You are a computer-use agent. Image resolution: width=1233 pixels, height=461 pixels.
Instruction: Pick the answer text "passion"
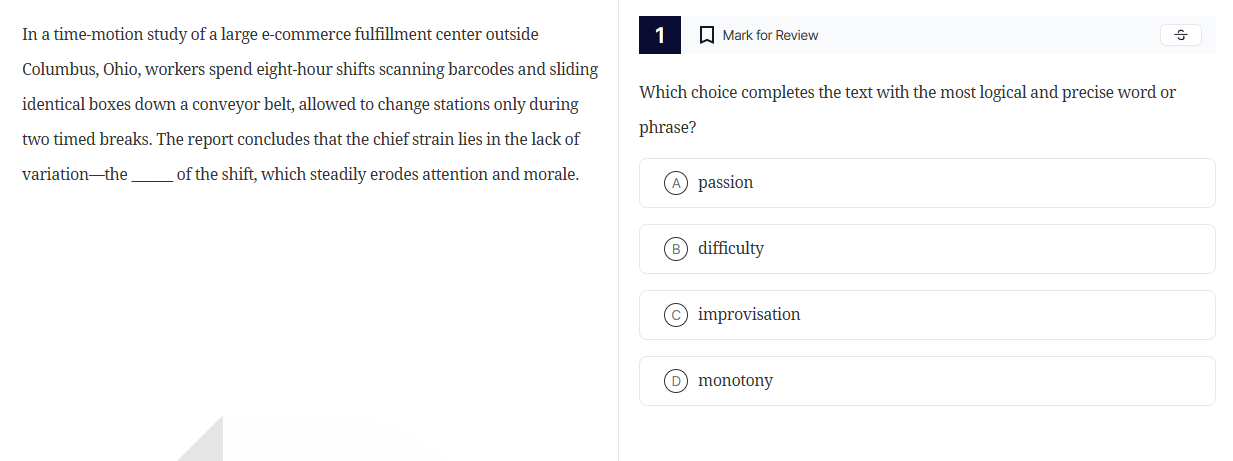pyautogui.click(x=725, y=183)
